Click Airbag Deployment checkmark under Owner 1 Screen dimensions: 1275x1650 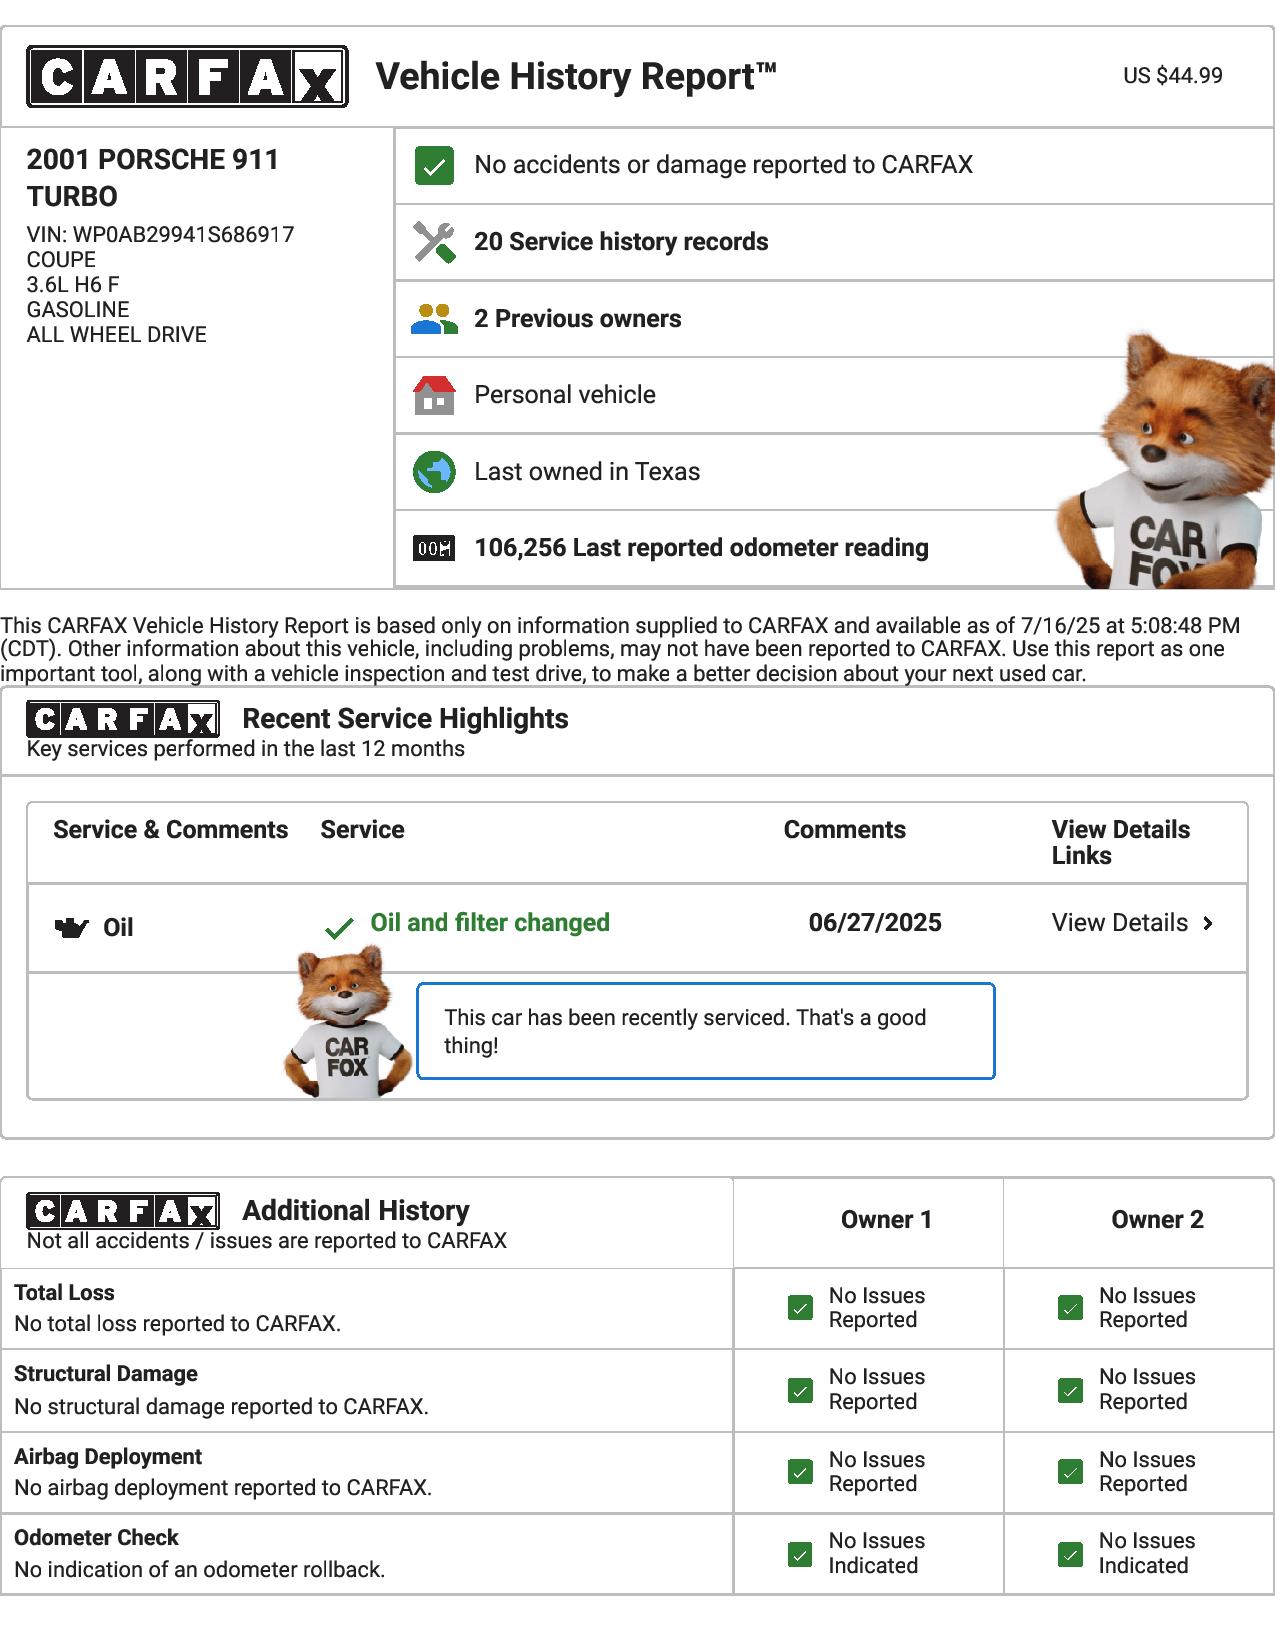tap(800, 1472)
